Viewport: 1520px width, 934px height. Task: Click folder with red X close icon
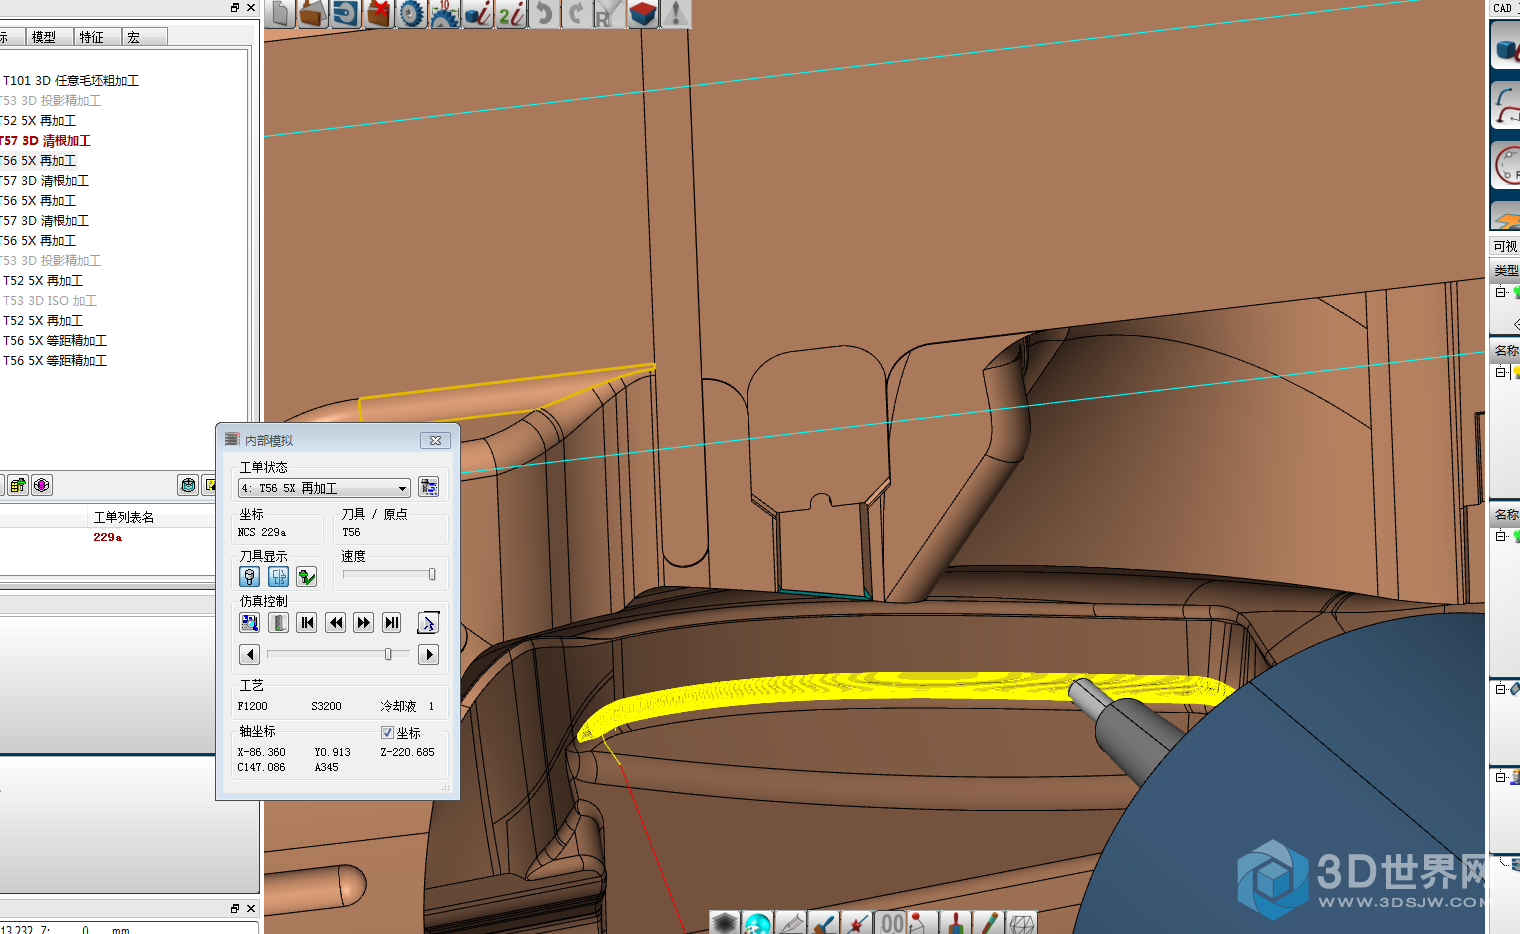point(379,13)
